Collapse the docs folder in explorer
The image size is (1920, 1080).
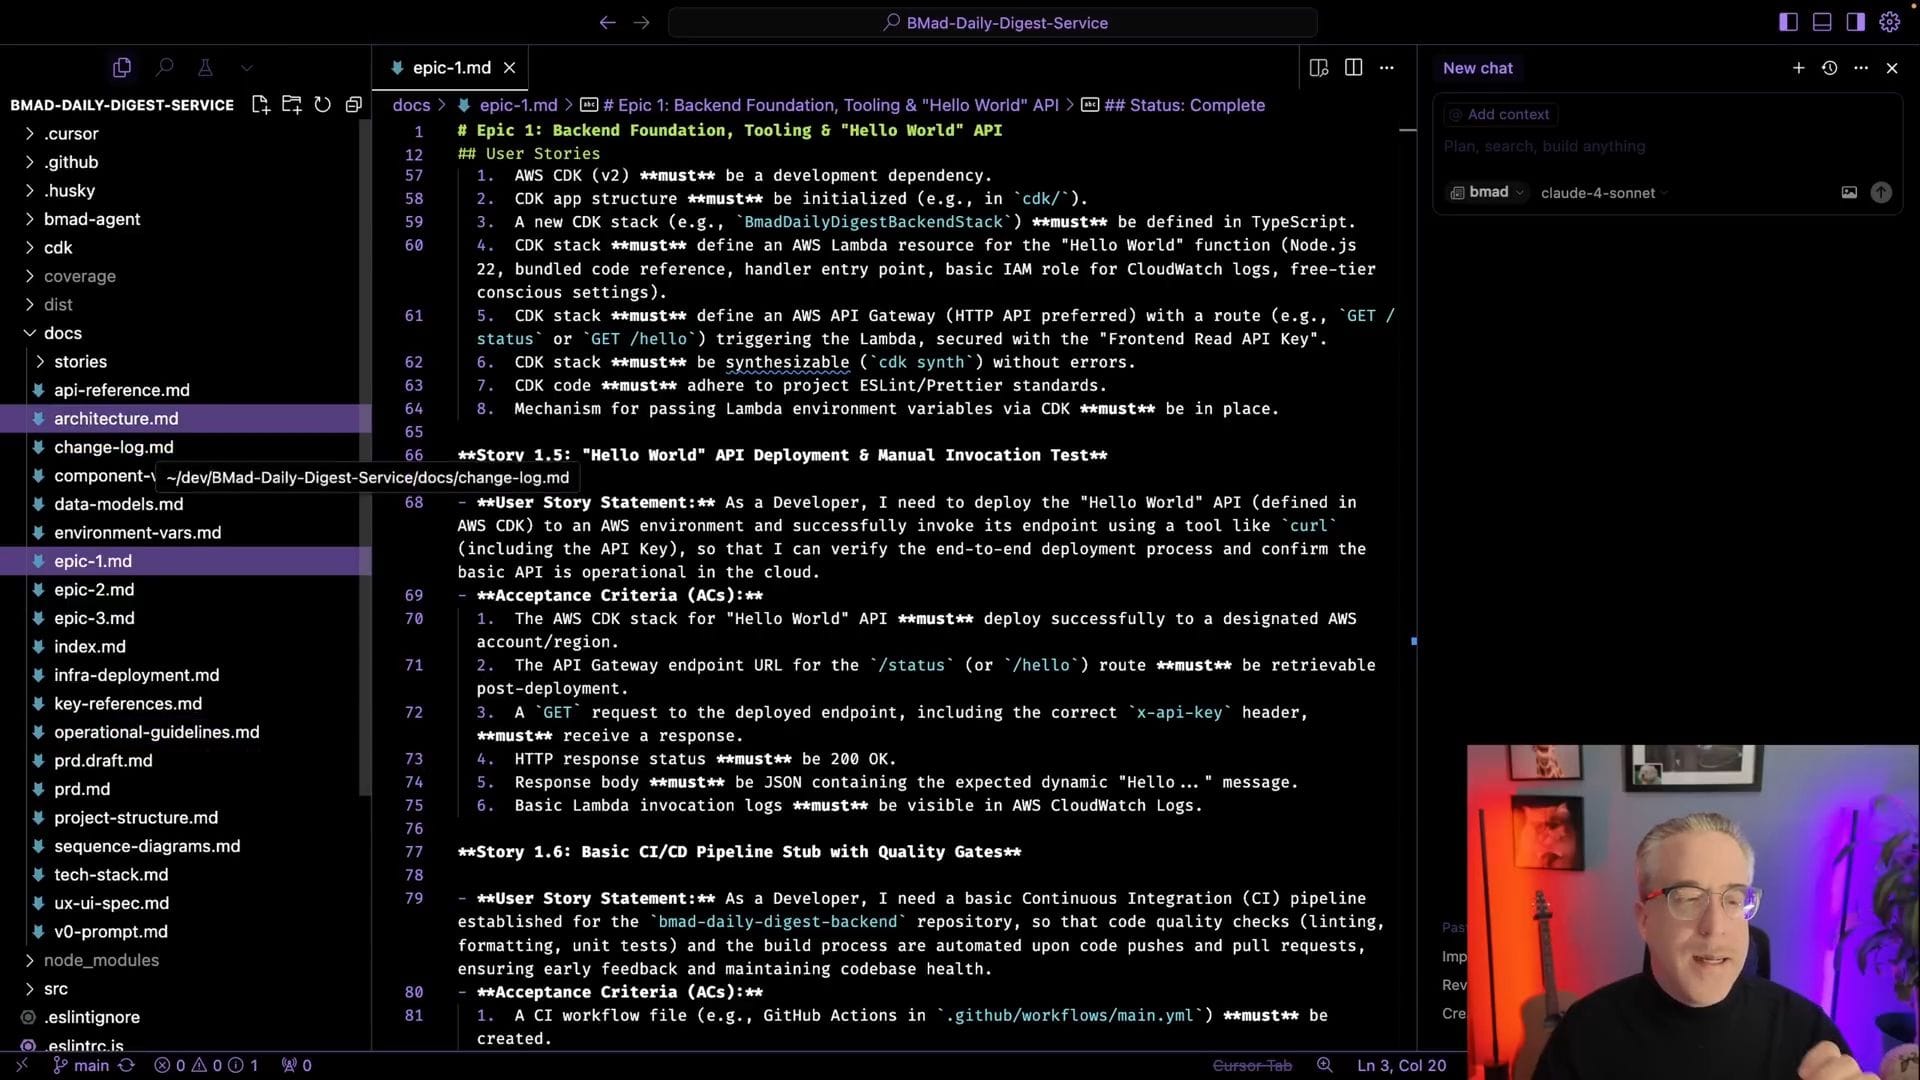click(x=62, y=333)
